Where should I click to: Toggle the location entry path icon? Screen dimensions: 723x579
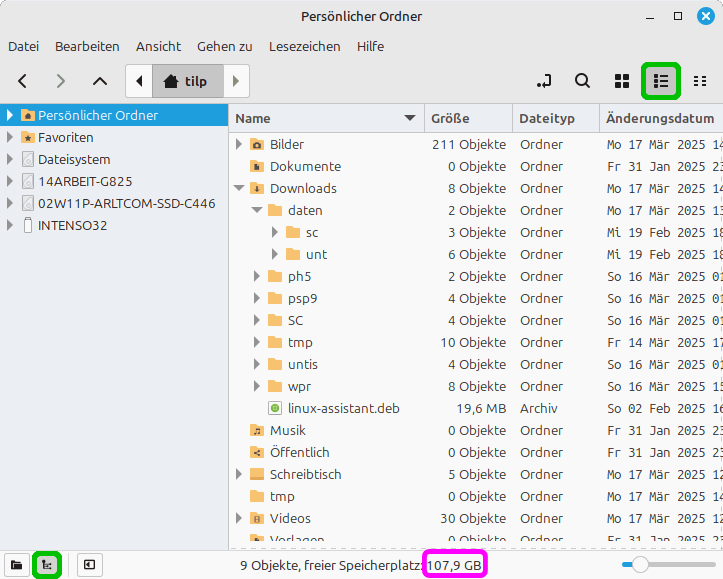[x=543, y=81]
